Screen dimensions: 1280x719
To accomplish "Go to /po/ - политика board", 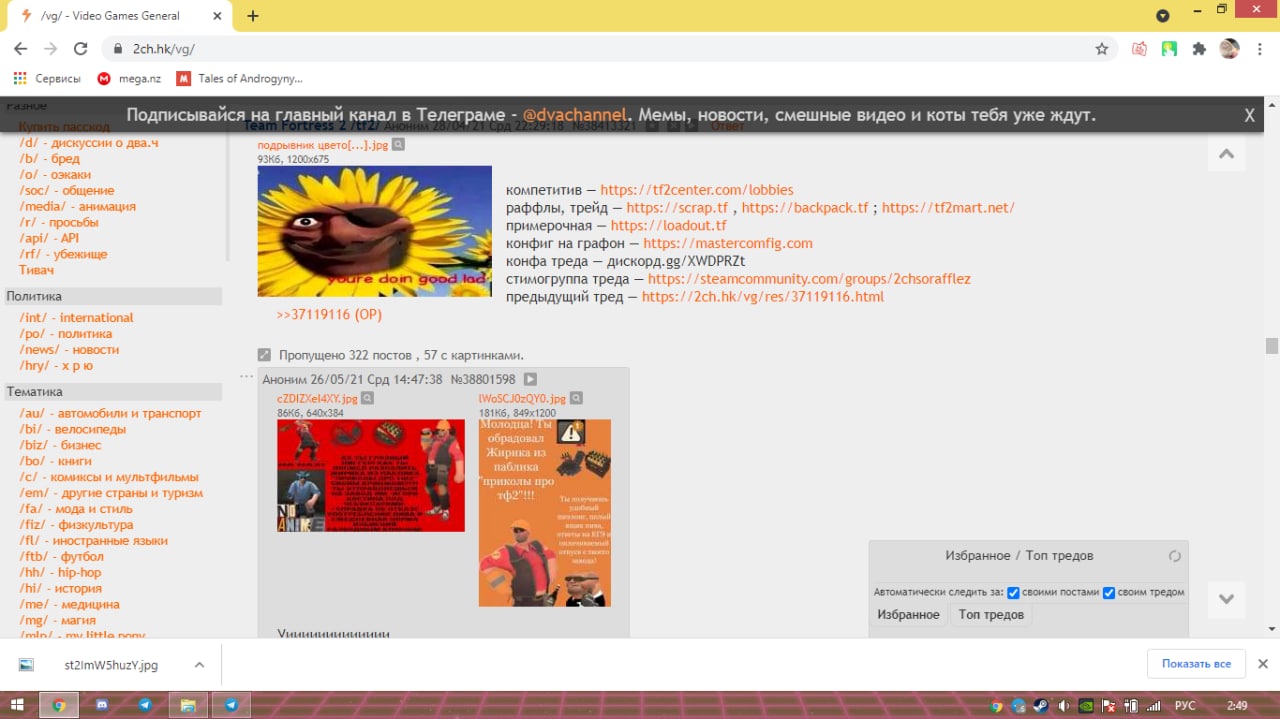I will tap(65, 334).
